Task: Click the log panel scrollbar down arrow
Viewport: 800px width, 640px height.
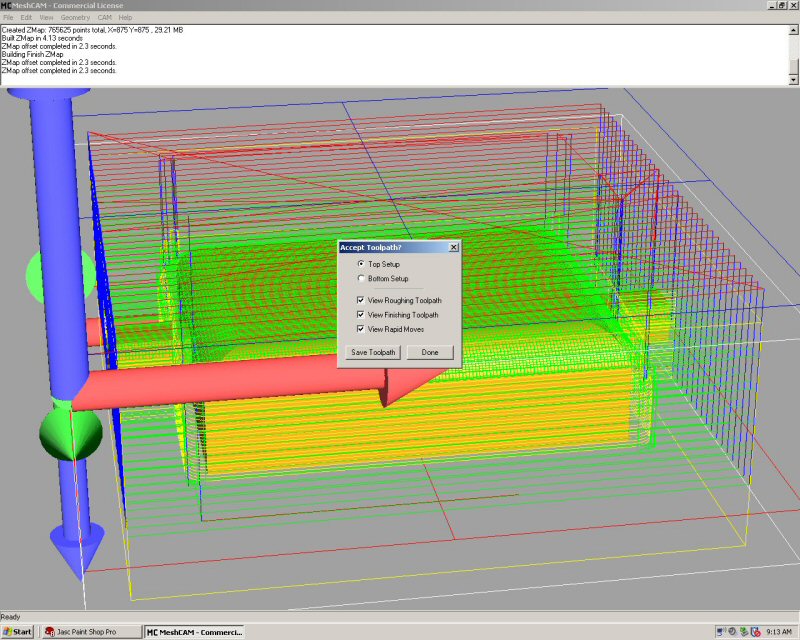Action: click(x=794, y=81)
